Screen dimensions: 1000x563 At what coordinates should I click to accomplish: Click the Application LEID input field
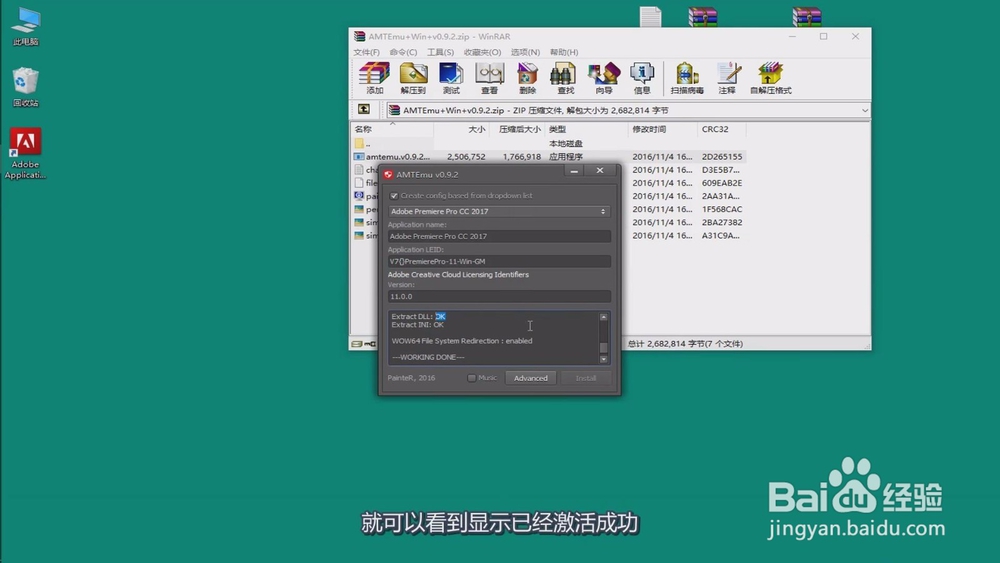point(499,261)
